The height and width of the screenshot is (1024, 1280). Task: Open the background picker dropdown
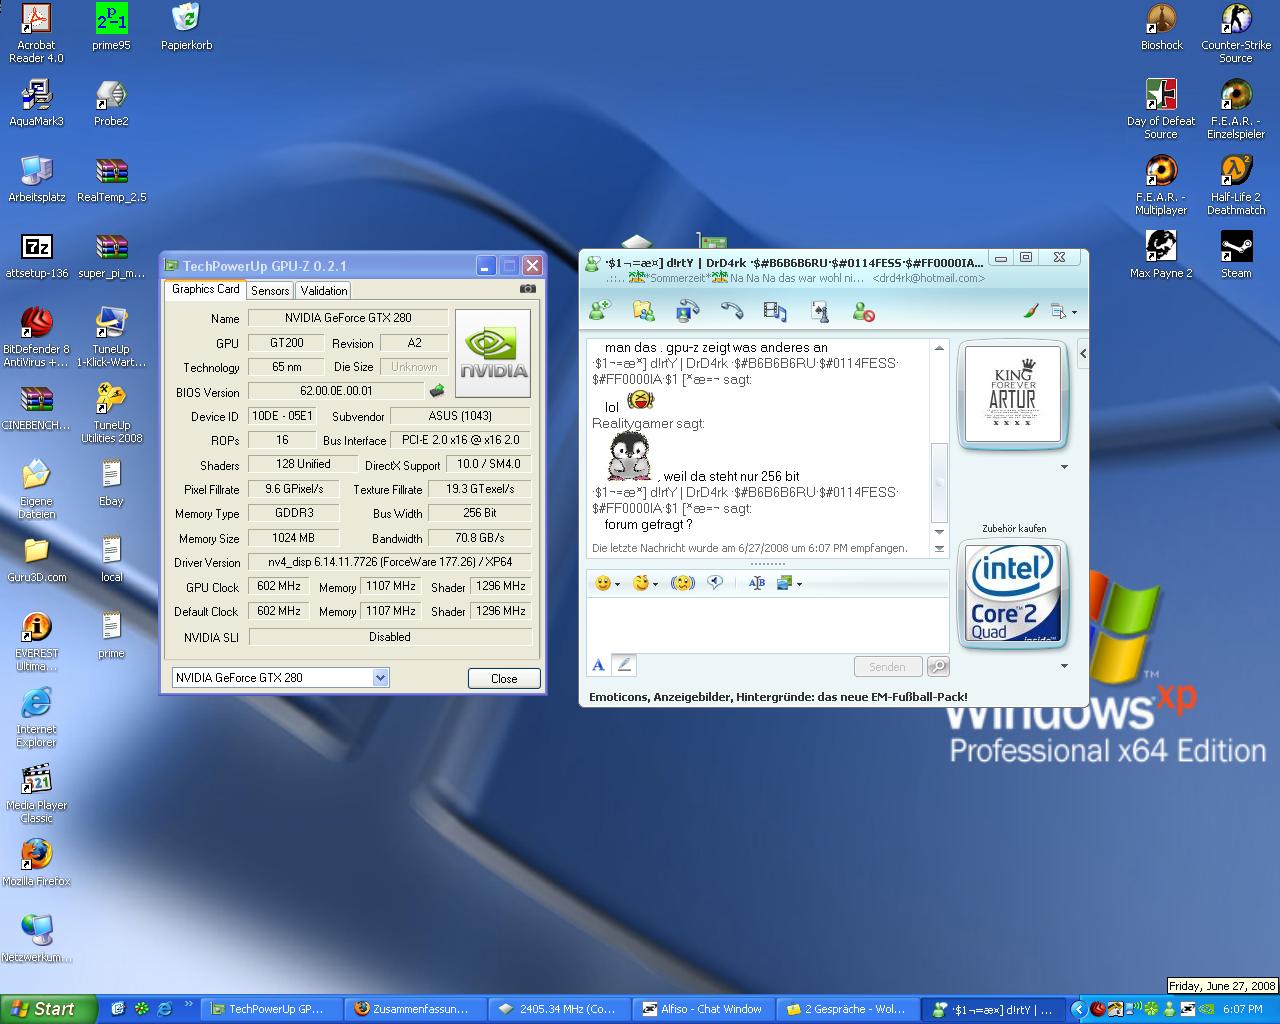point(789,583)
